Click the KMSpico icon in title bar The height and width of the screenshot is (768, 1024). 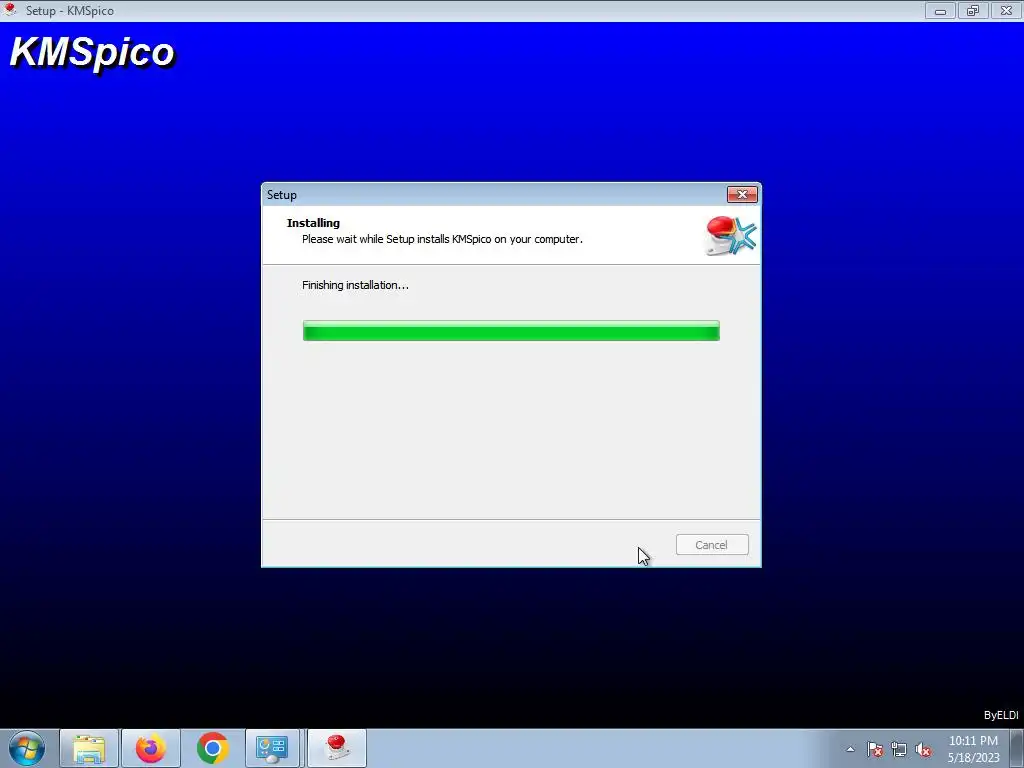pos(10,10)
